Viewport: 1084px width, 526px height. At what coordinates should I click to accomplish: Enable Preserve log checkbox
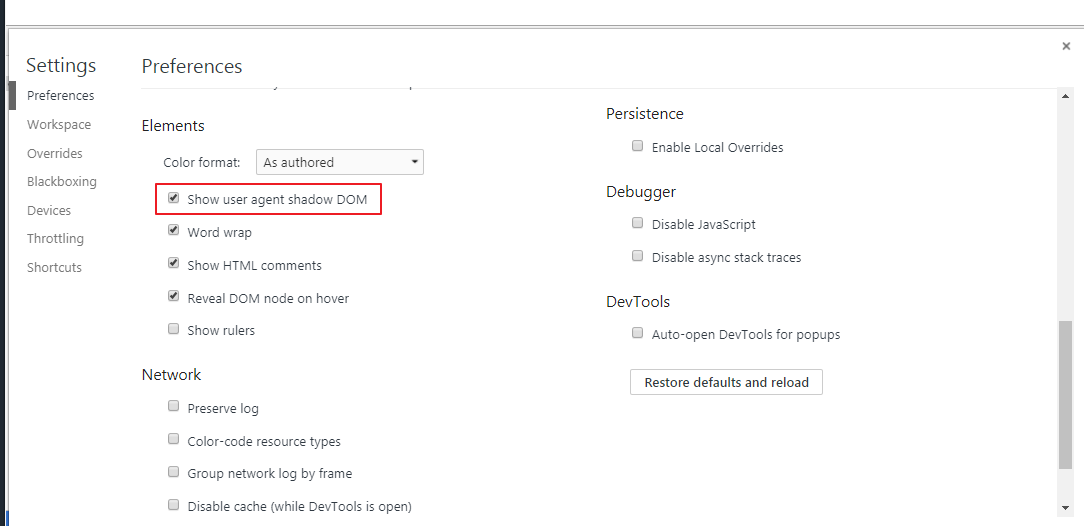174,407
